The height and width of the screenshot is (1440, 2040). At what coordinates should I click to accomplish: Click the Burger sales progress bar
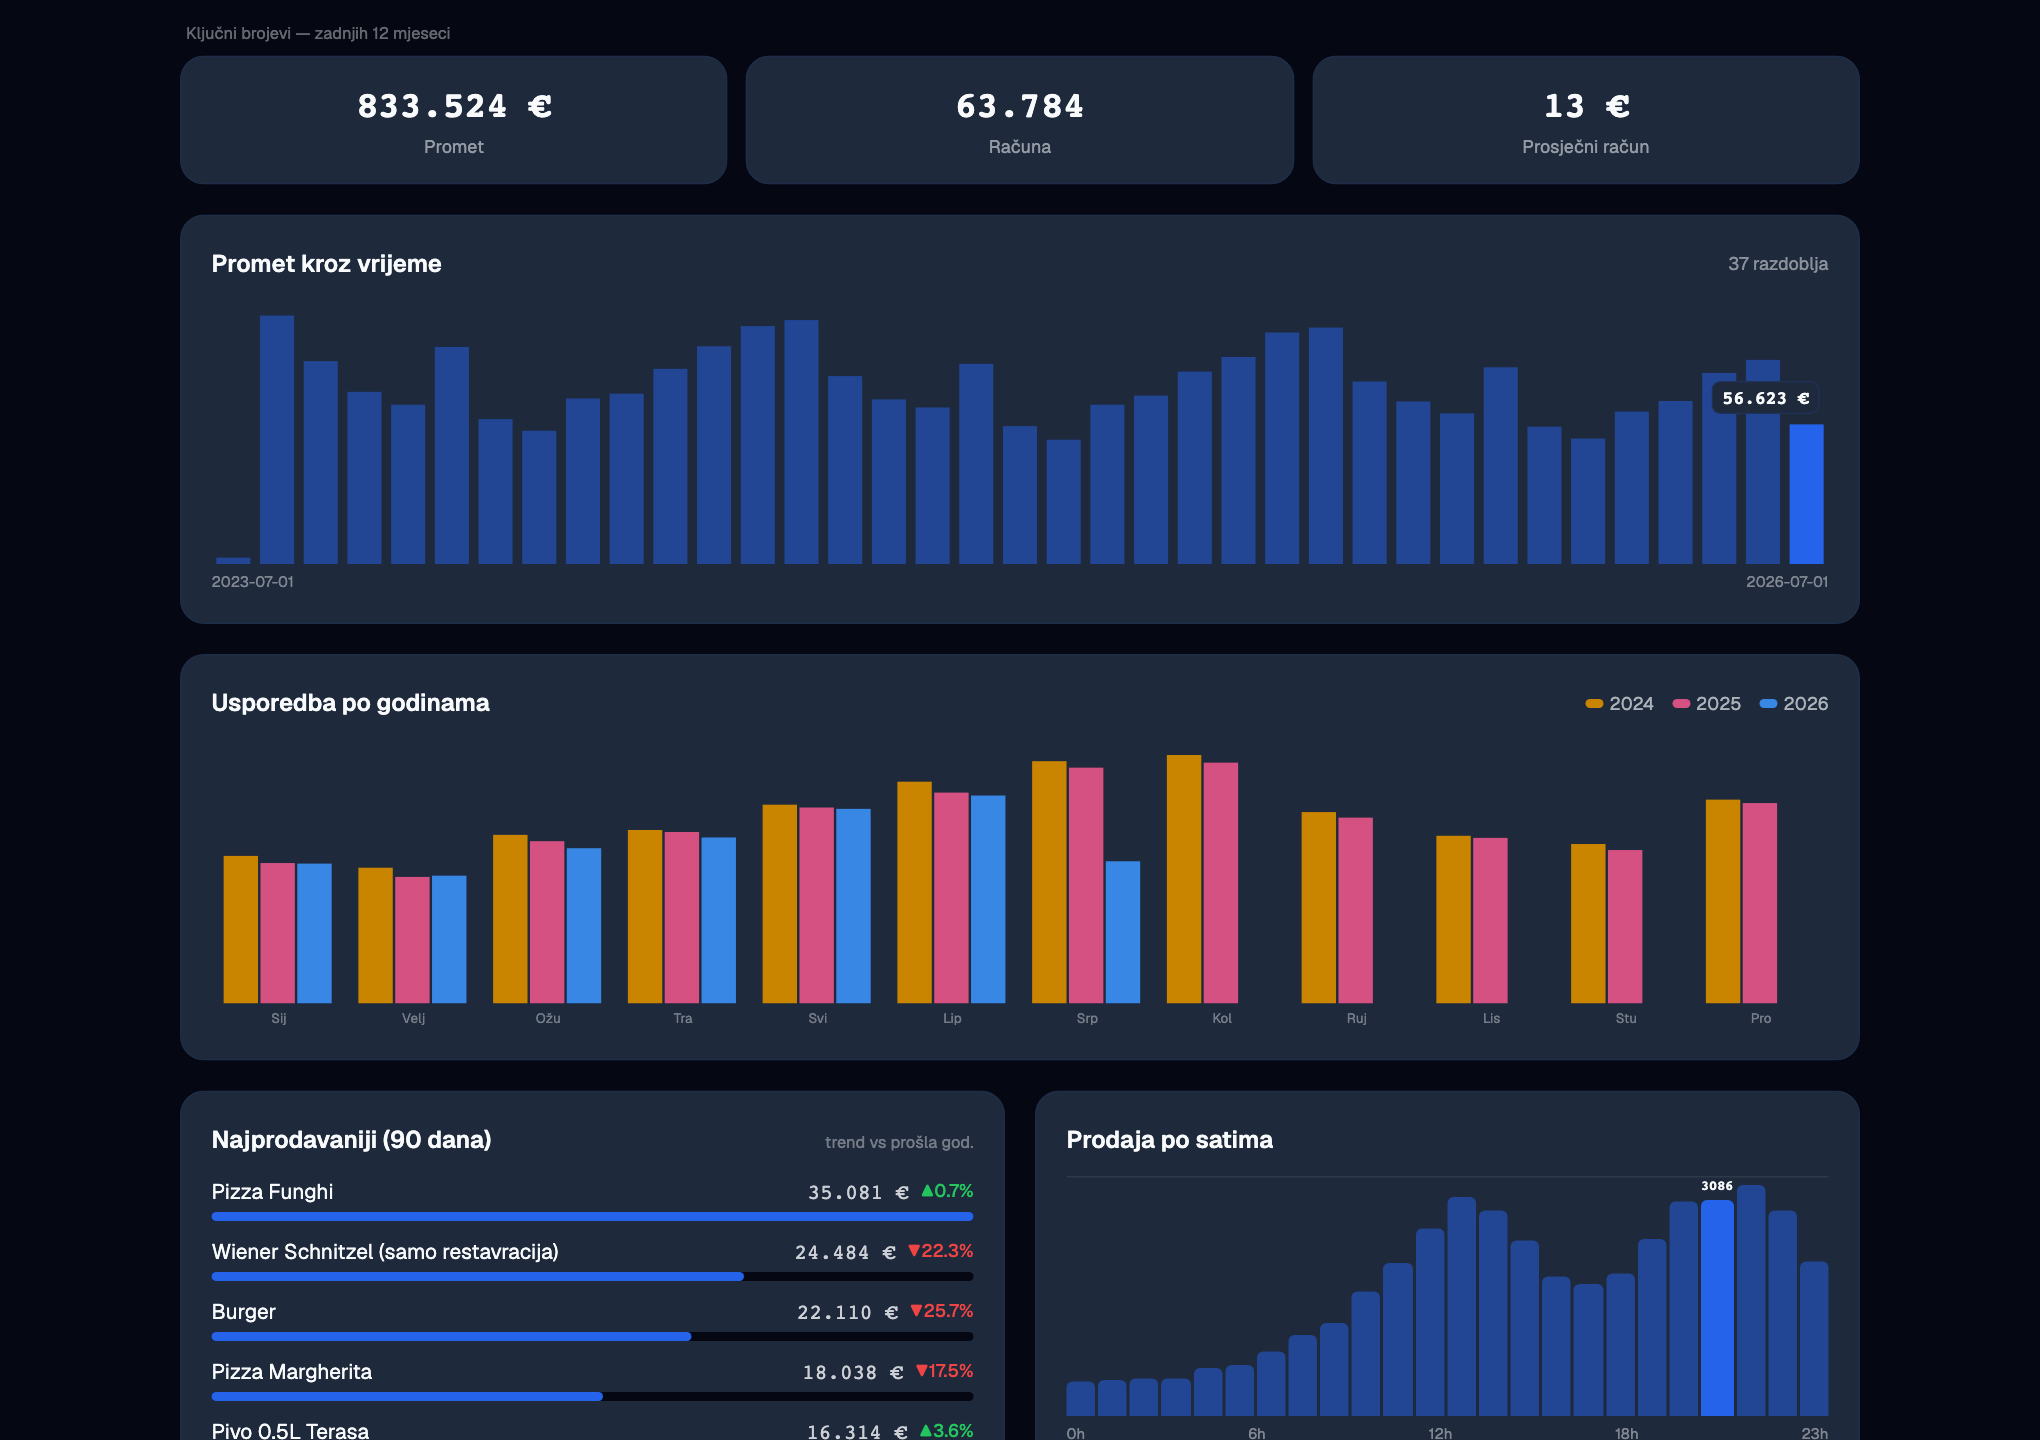[x=592, y=1337]
